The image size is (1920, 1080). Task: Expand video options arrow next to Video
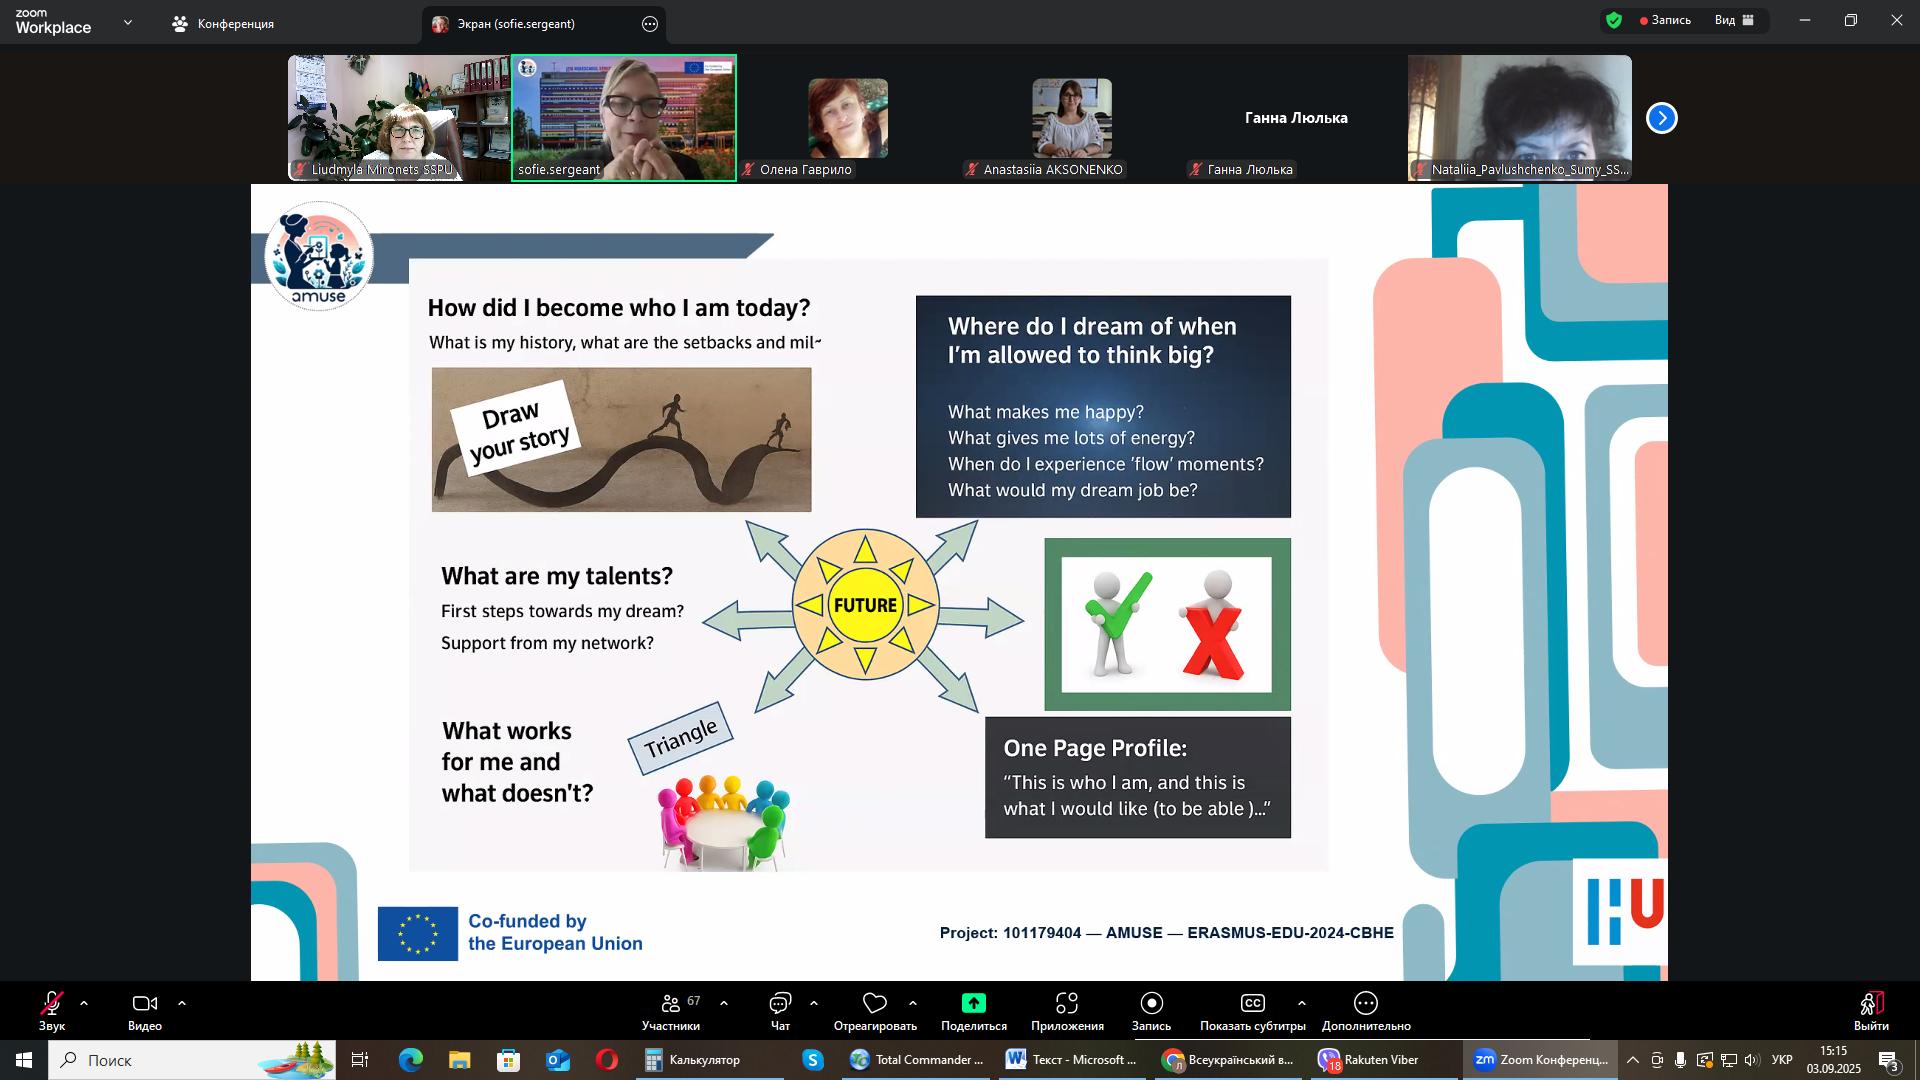(x=182, y=1003)
